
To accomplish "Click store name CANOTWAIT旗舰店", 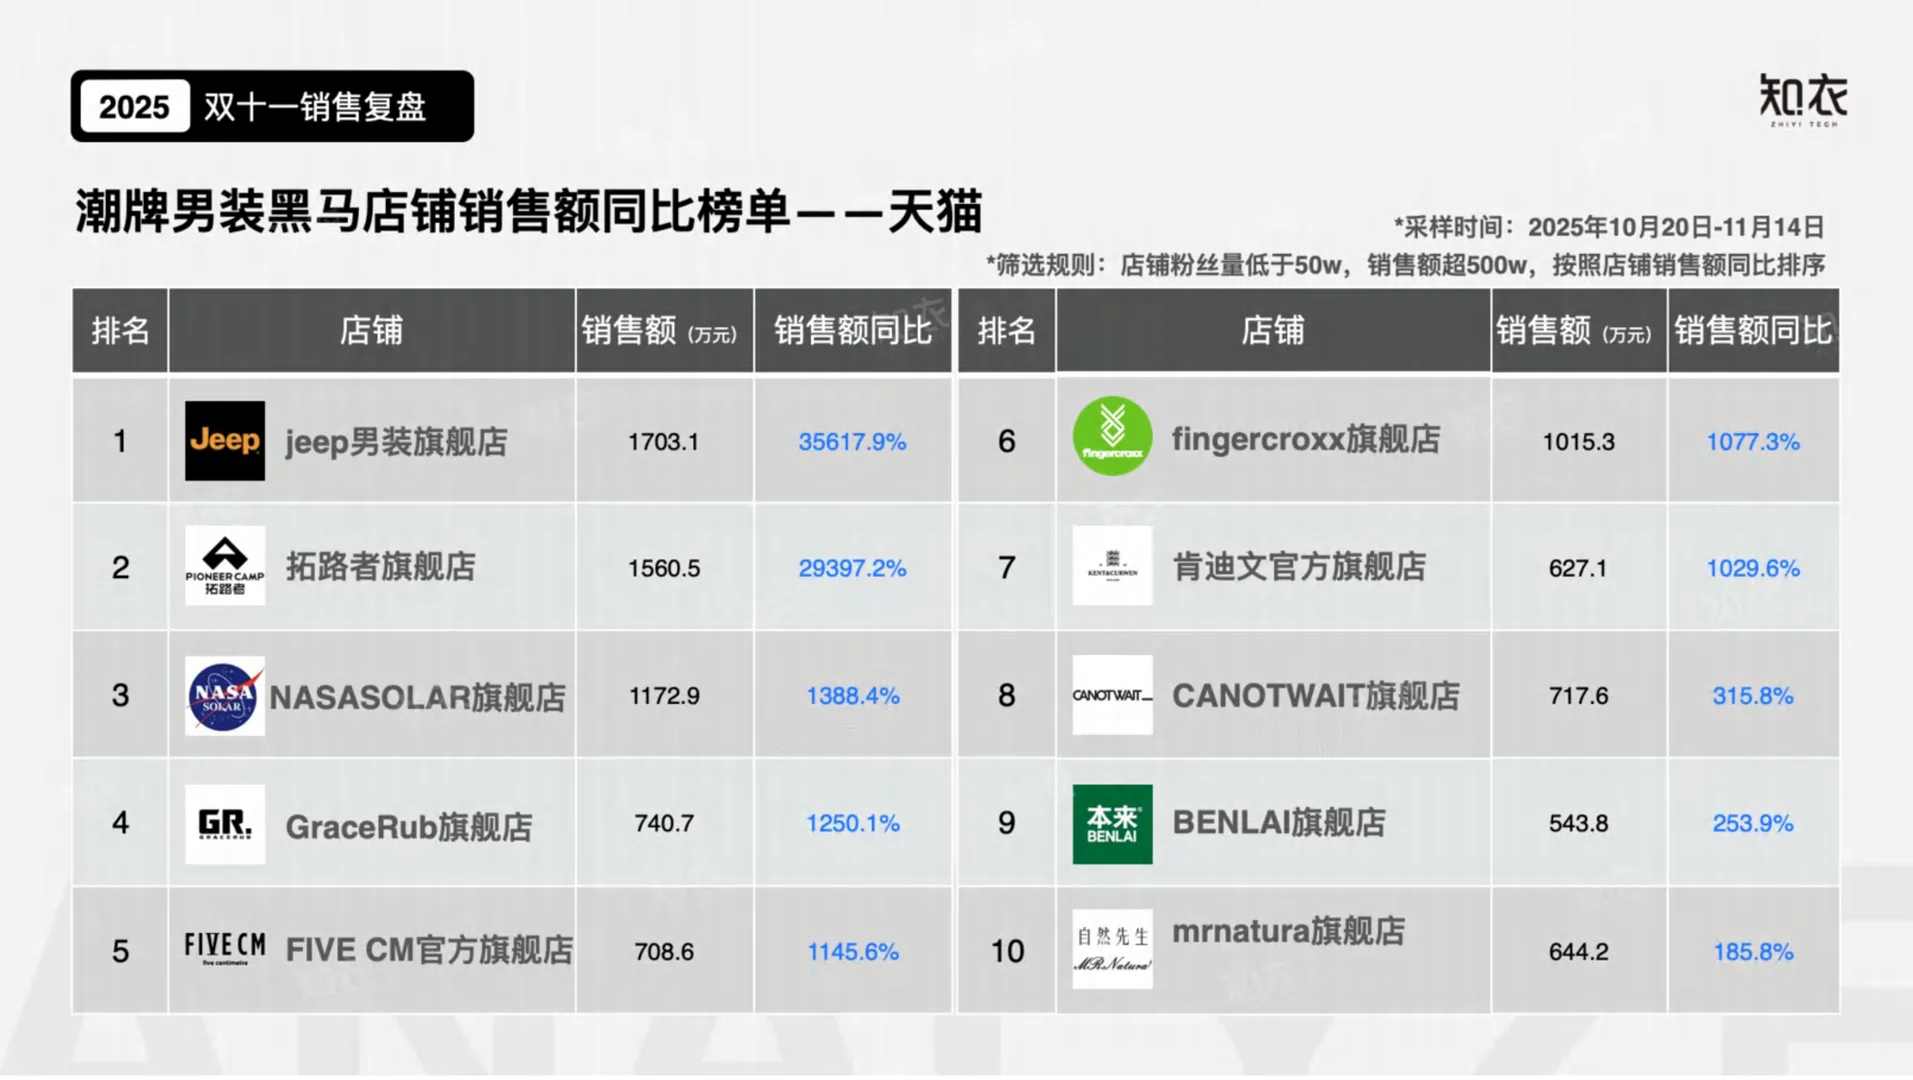I will pos(1316,696).
